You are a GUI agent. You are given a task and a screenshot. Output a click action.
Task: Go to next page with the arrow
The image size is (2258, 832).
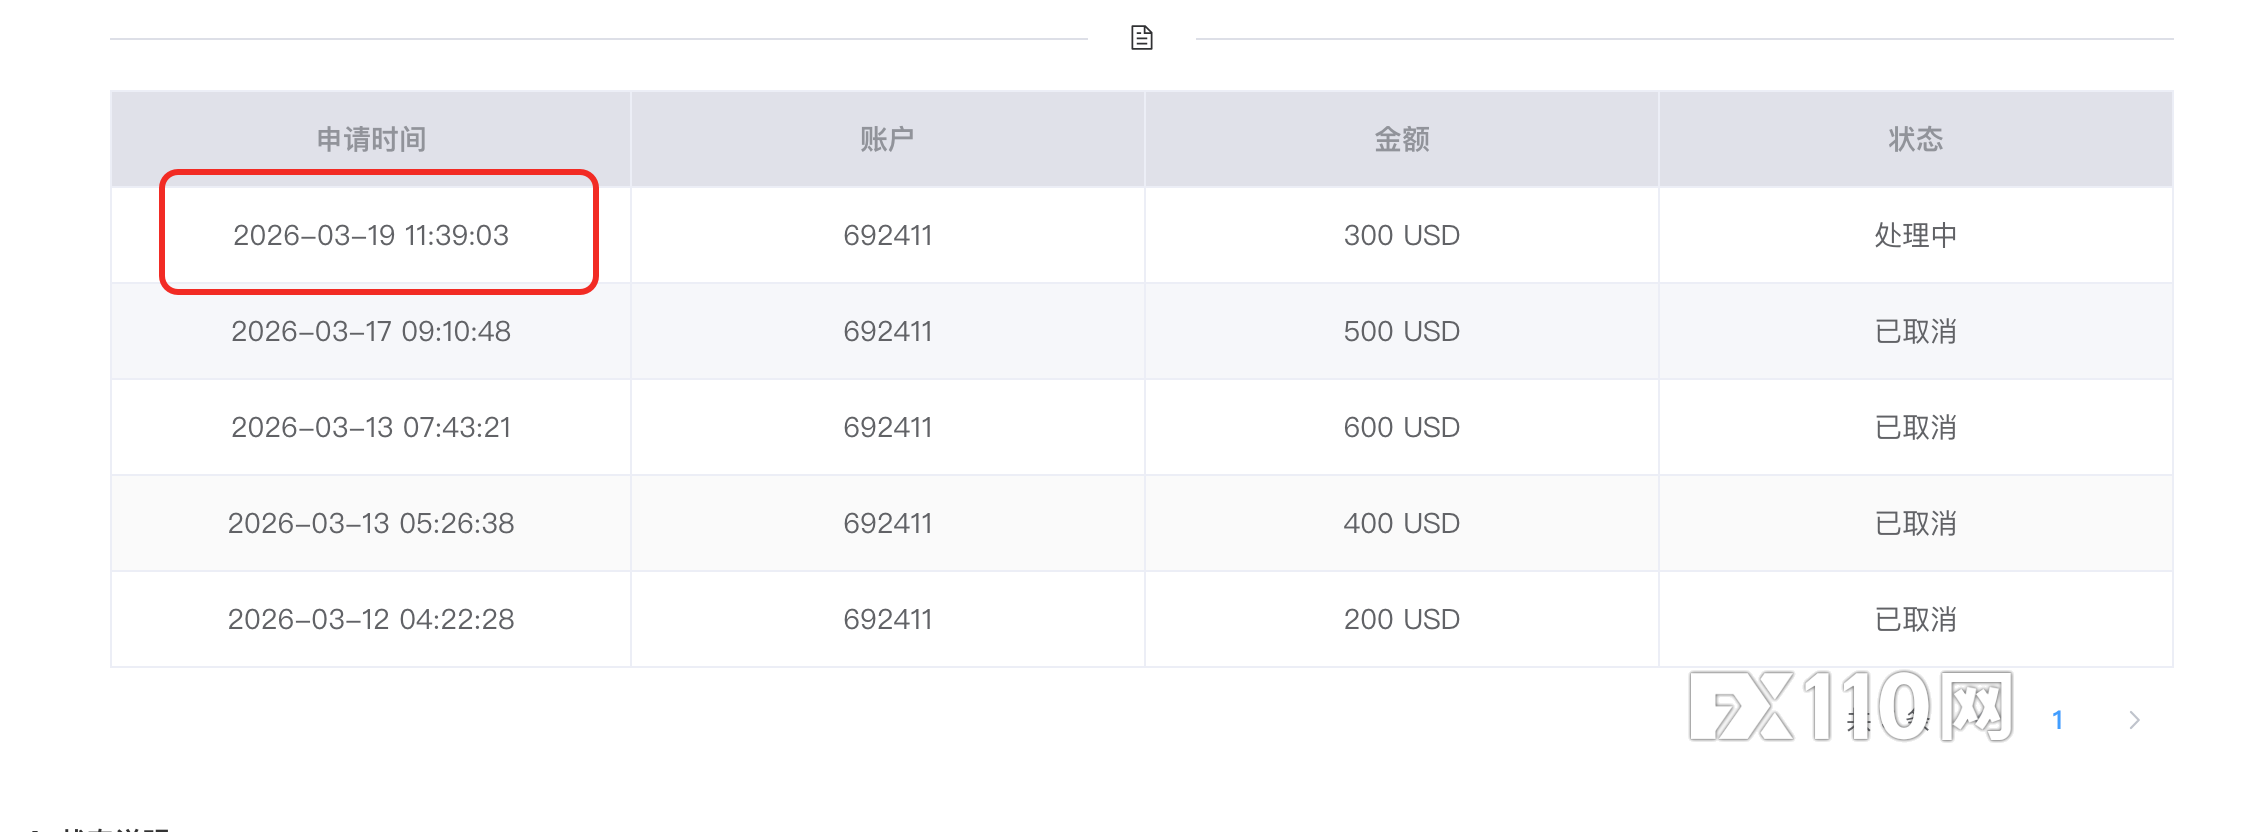(2134, 720)
